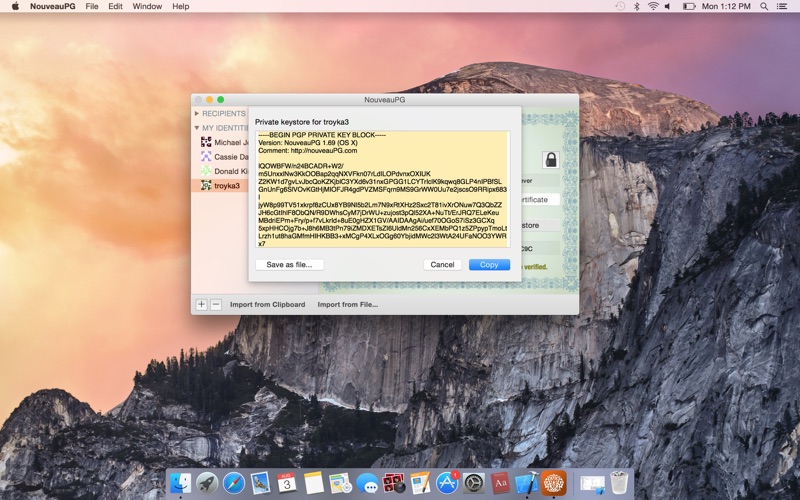Open Spotlight search in the menu bar
This screenshot has height=500, width=800.
click(x=764, y=6)
